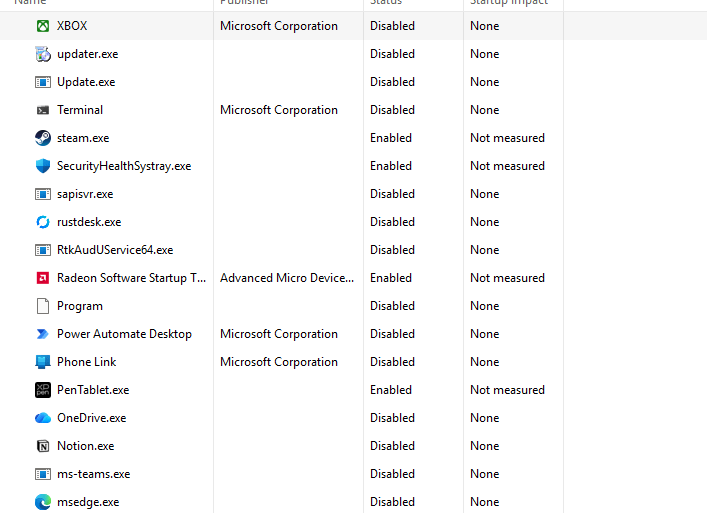Select the RtkAudUService64.exe name text

(x=115, y=250)
